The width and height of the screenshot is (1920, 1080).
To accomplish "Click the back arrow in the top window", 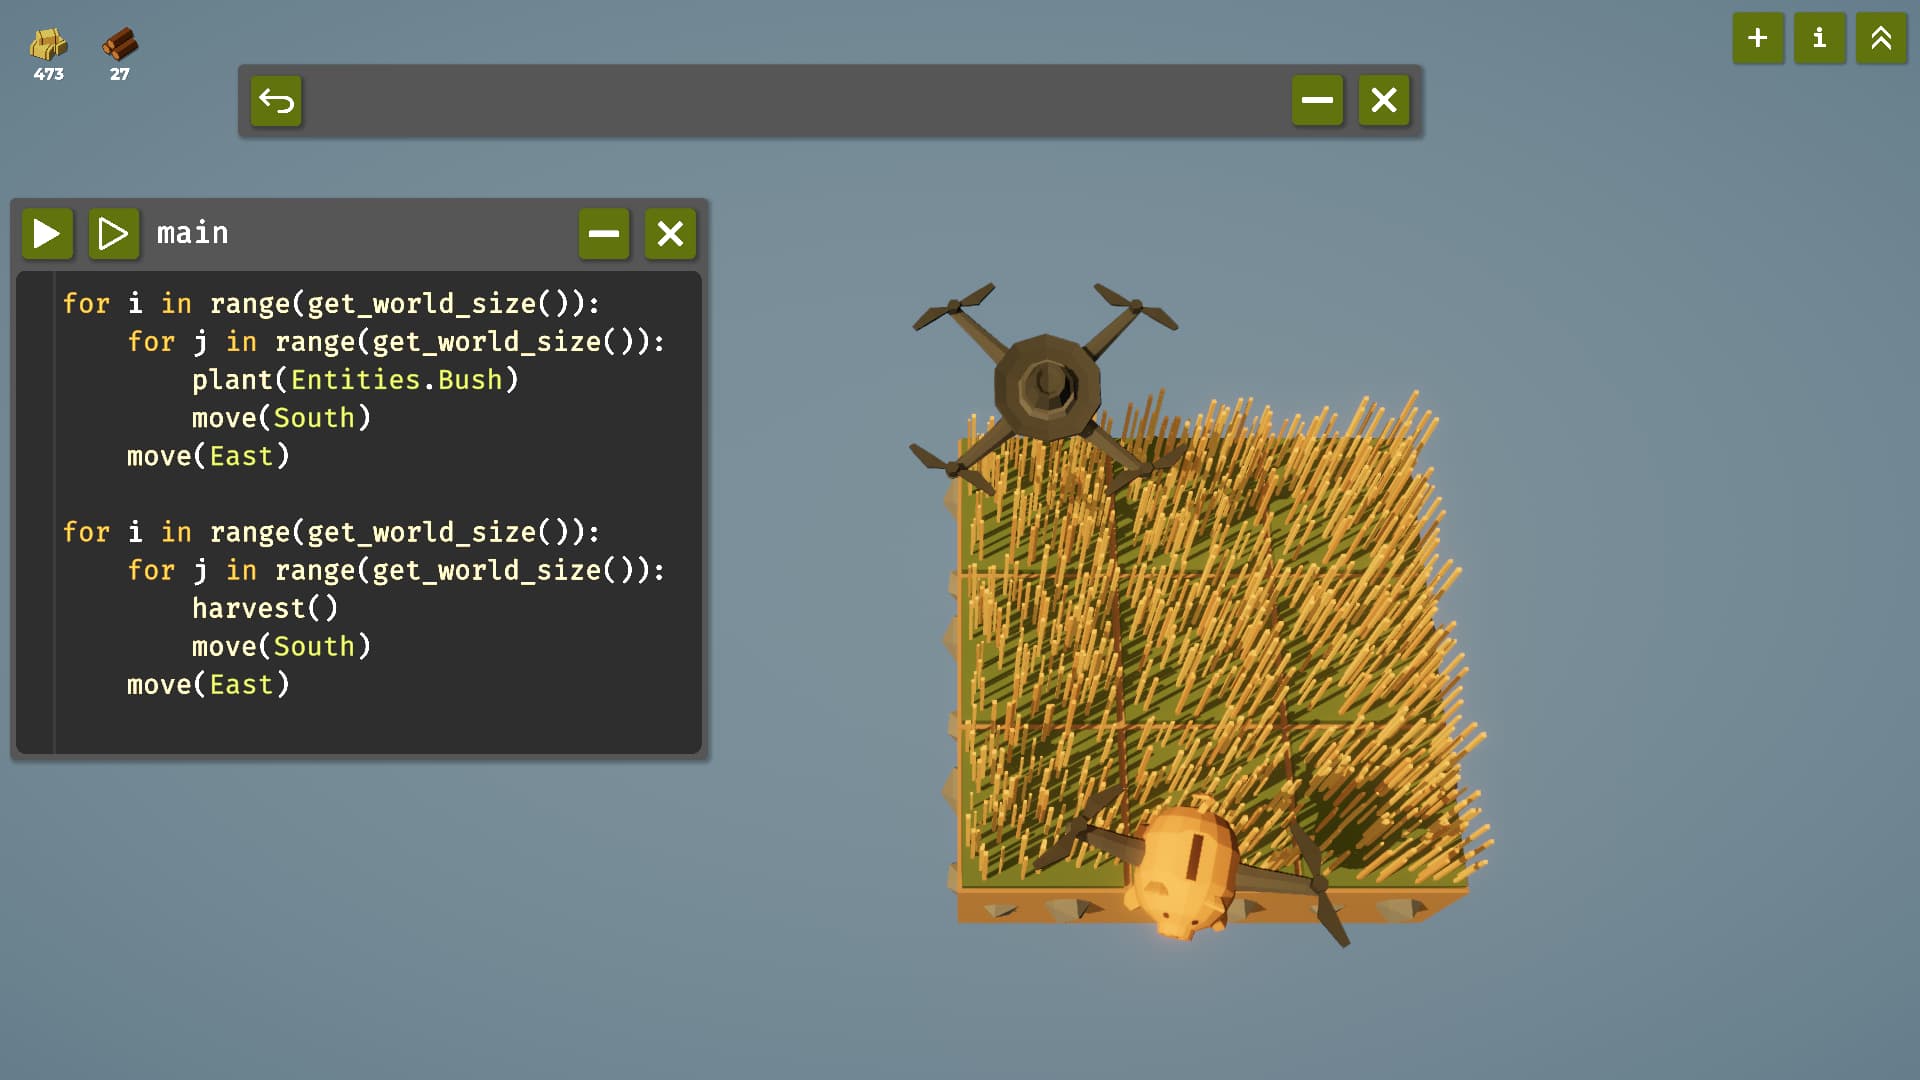I will click(276, 101).
